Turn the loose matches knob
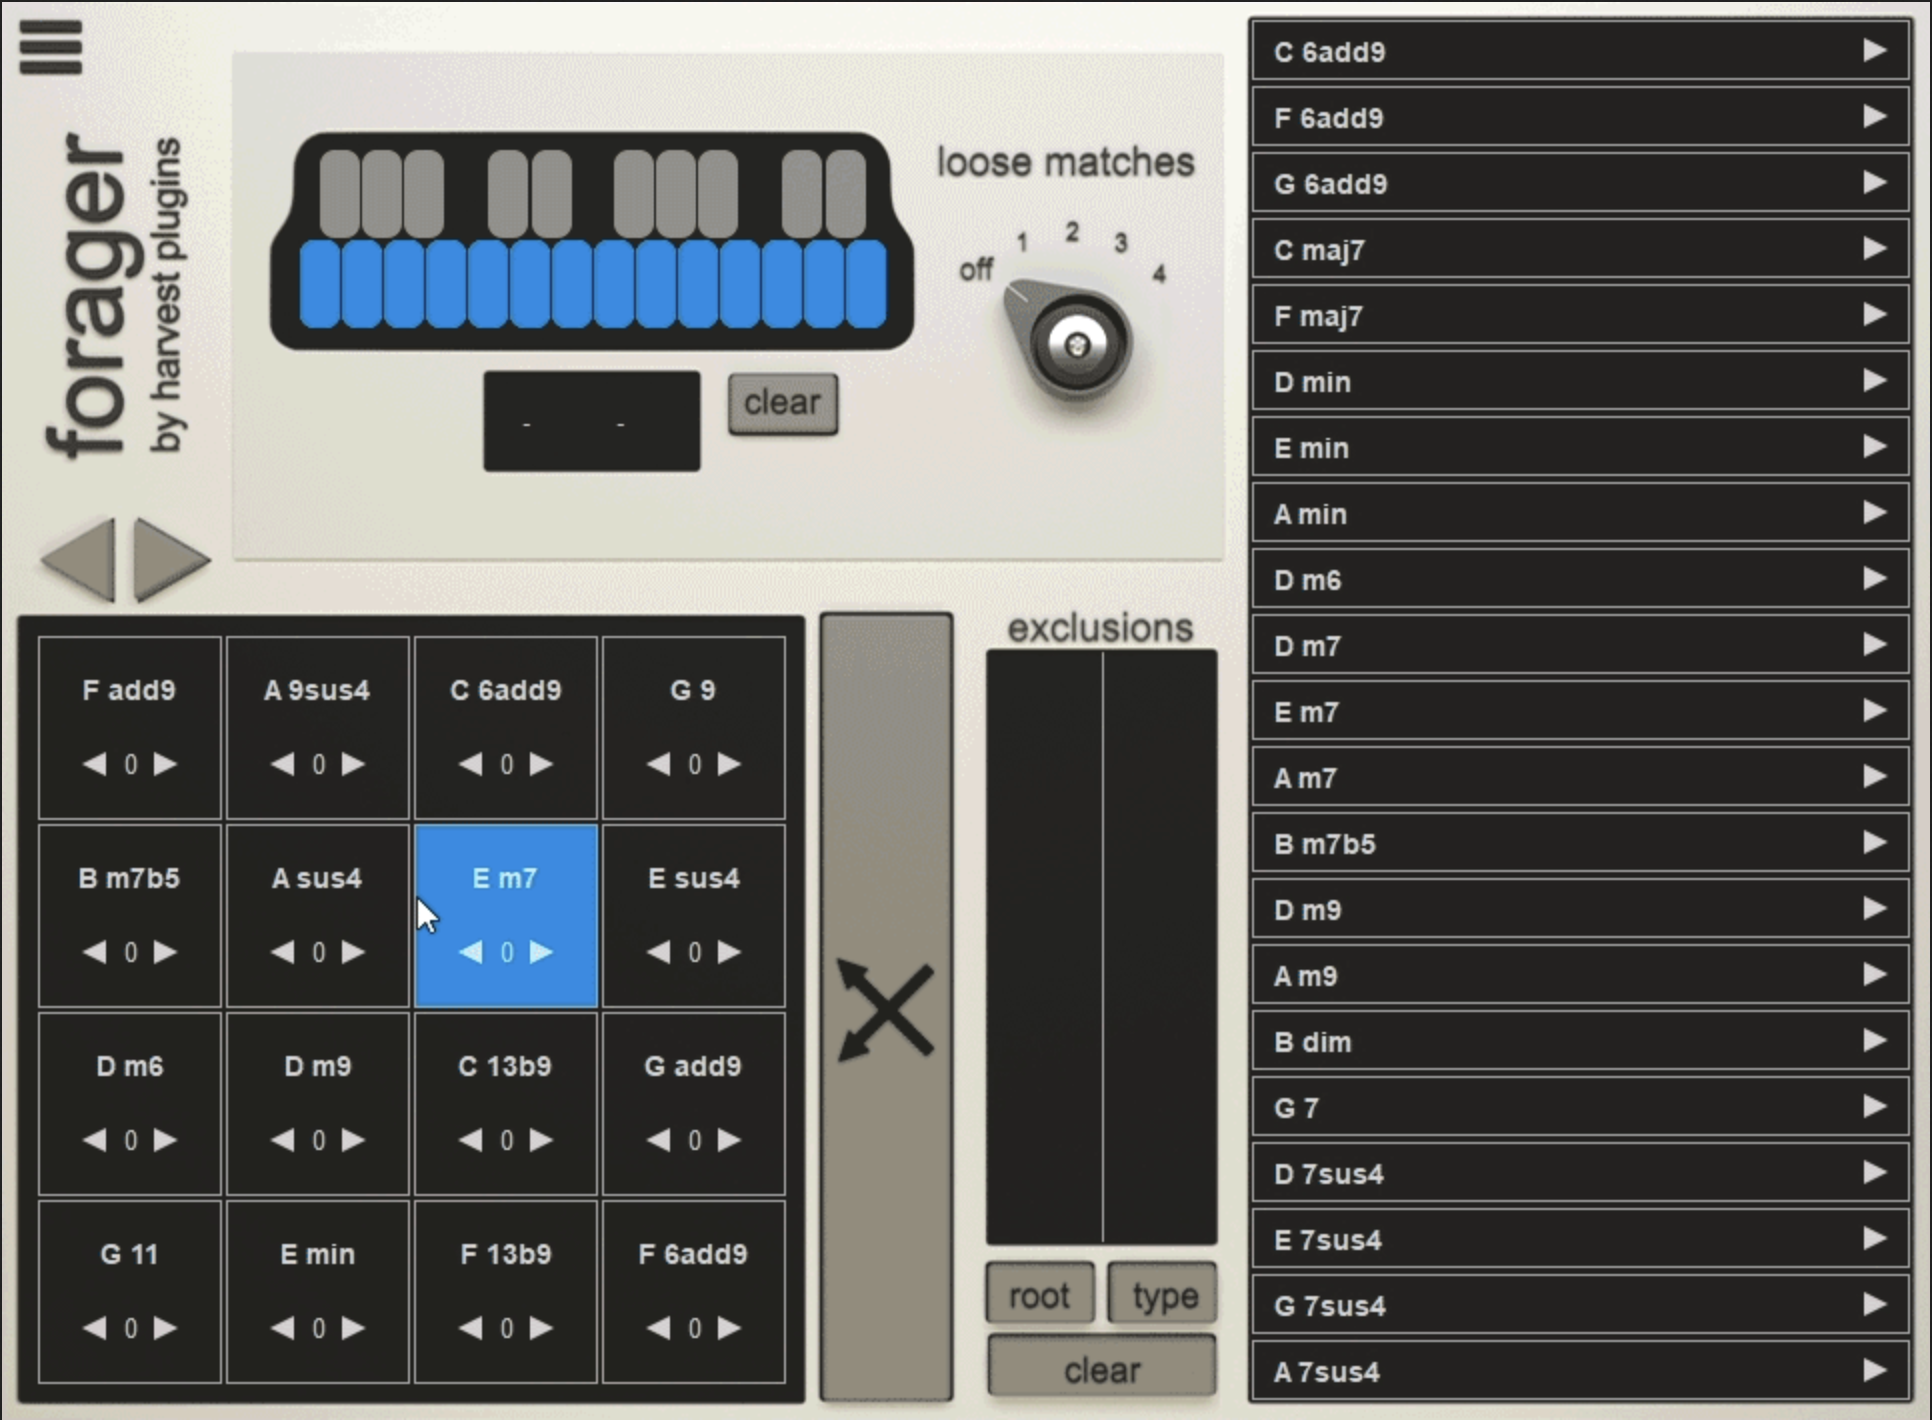 coord(1076,344)
